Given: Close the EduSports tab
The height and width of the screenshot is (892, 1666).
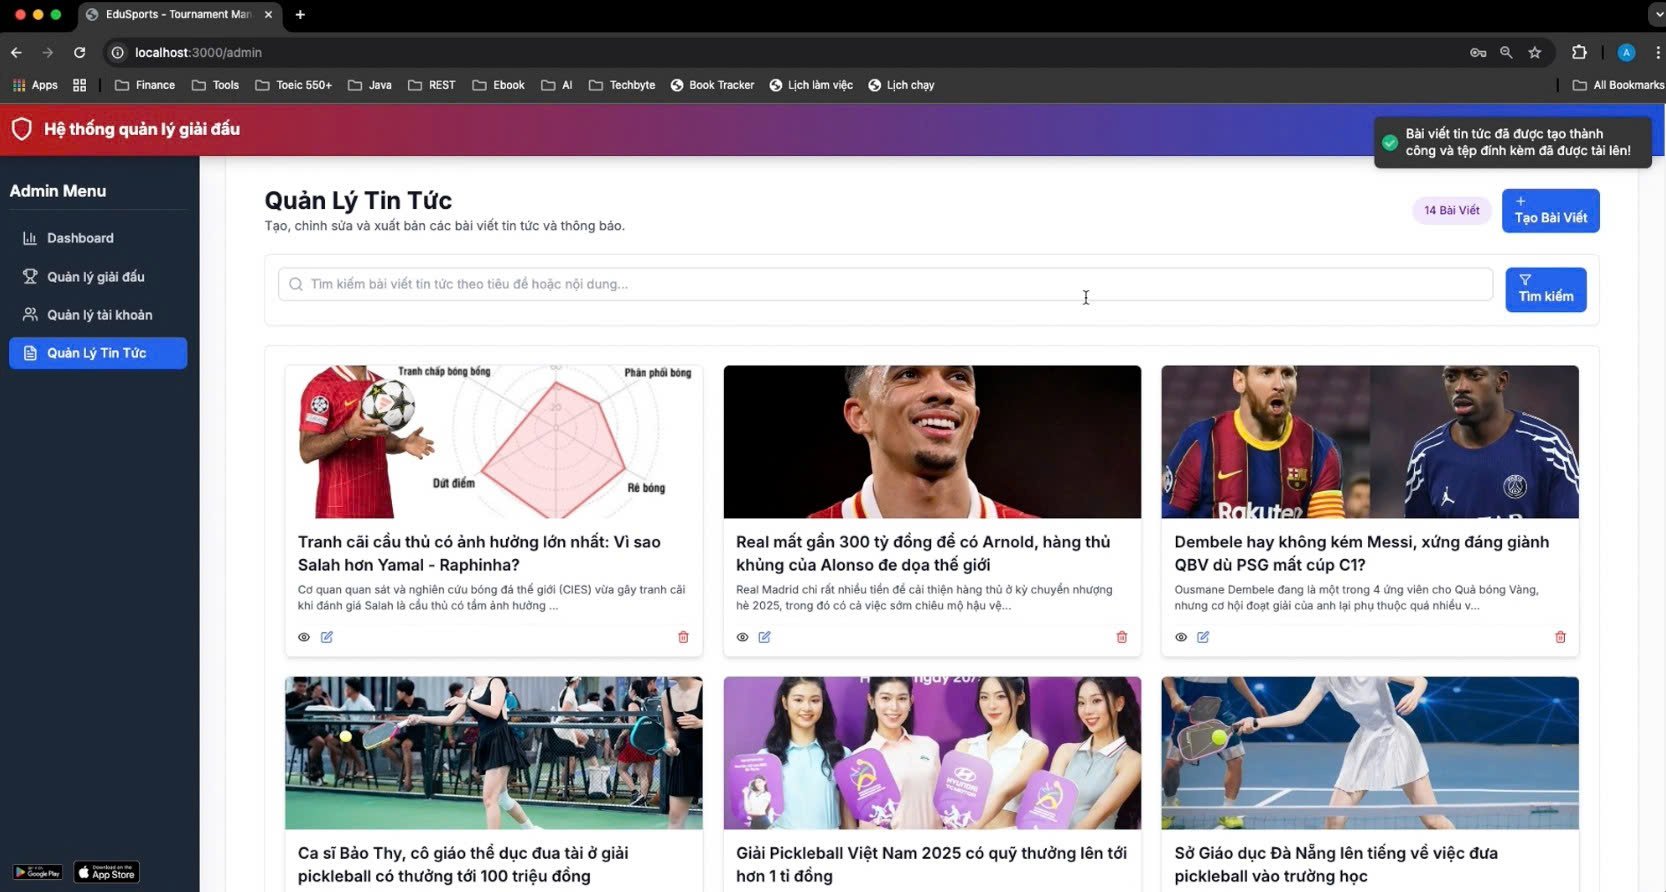Looking at the screenshot, I should click(x=268, y=14).
